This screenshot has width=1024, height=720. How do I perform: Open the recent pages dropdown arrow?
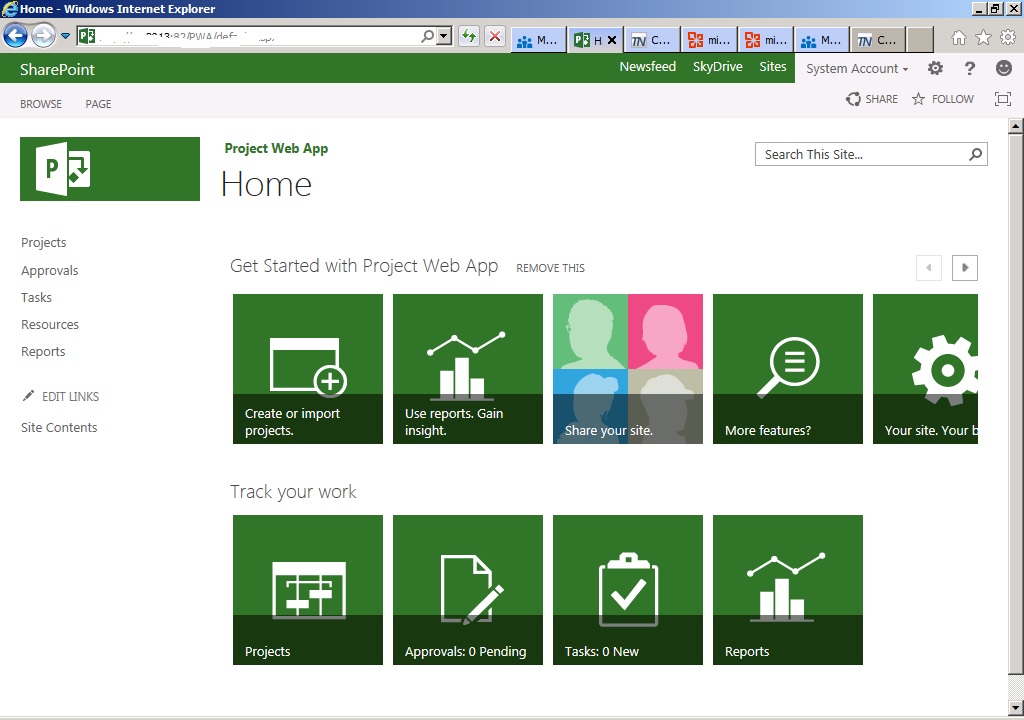(x=65, y=36)
